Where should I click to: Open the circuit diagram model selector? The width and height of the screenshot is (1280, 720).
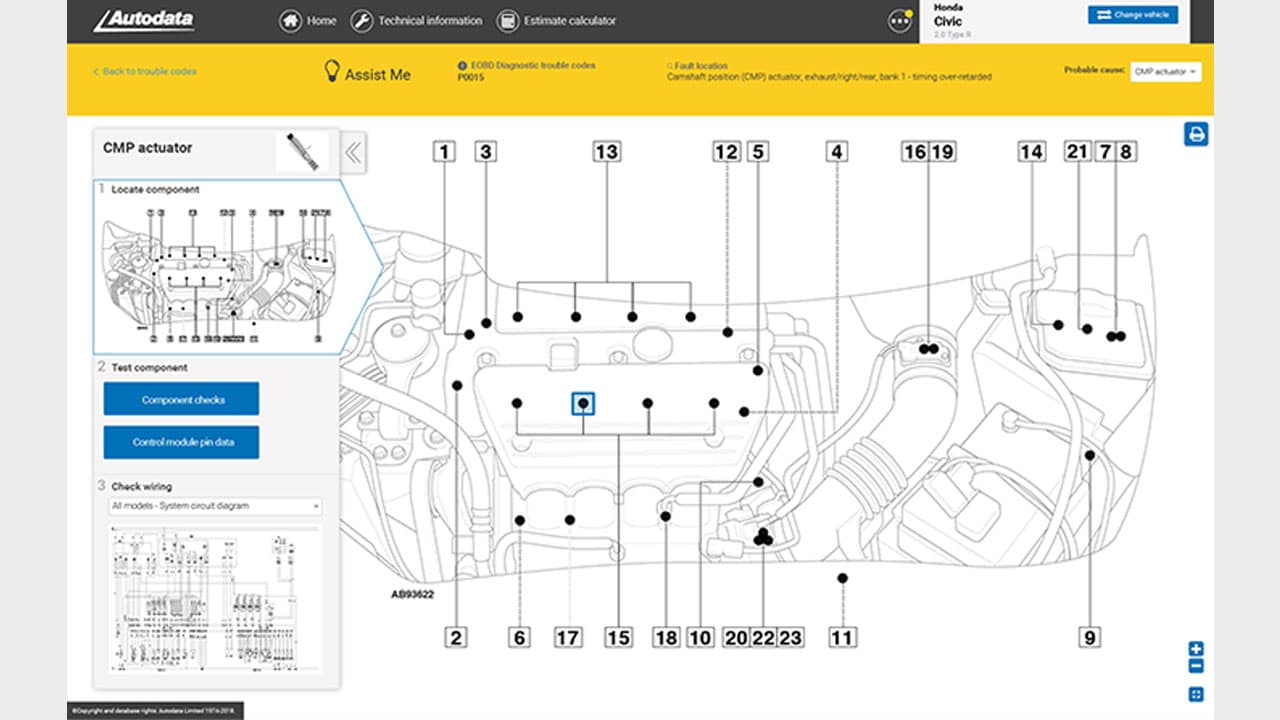click(x=215, y=506)
